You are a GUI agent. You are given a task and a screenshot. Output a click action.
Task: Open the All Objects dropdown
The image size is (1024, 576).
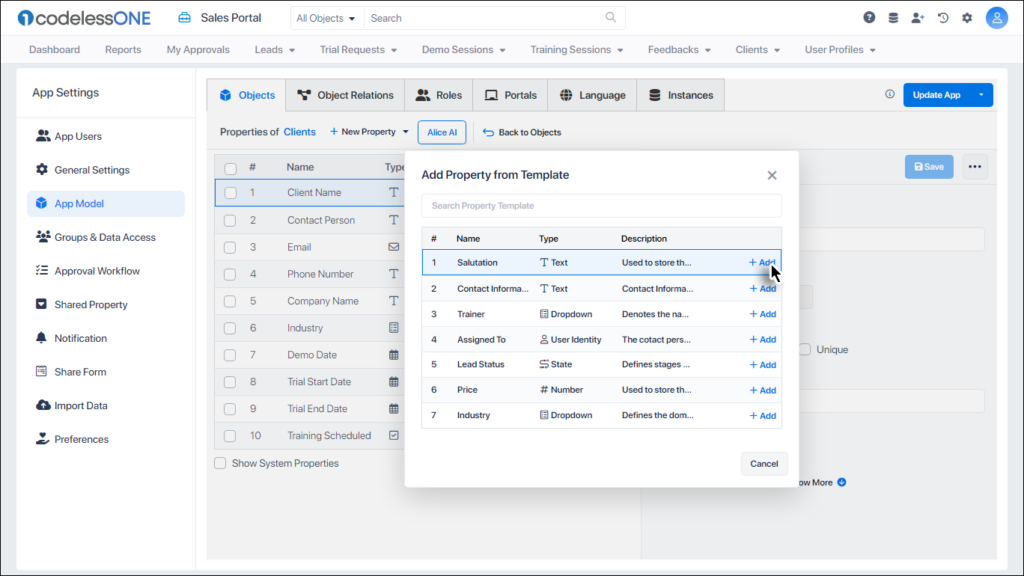click(325, 18)
